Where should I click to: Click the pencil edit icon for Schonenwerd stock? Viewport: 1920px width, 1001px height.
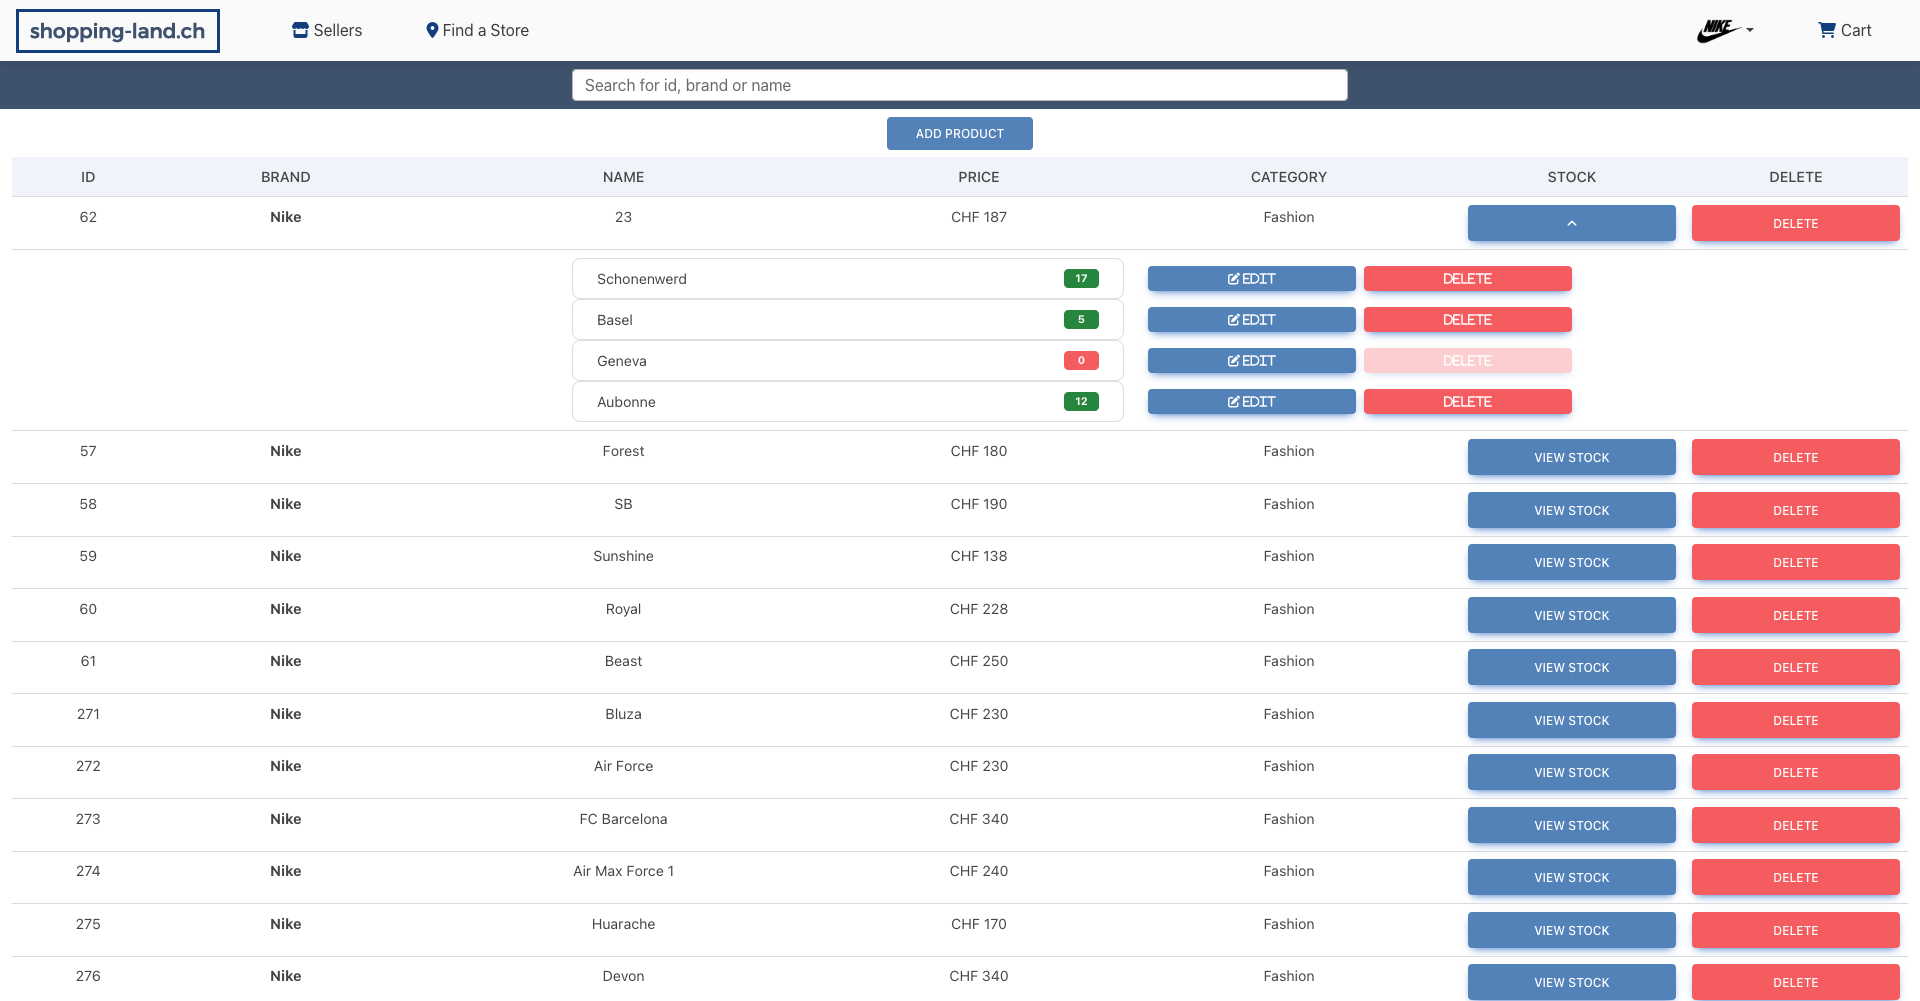(1232, 278)
